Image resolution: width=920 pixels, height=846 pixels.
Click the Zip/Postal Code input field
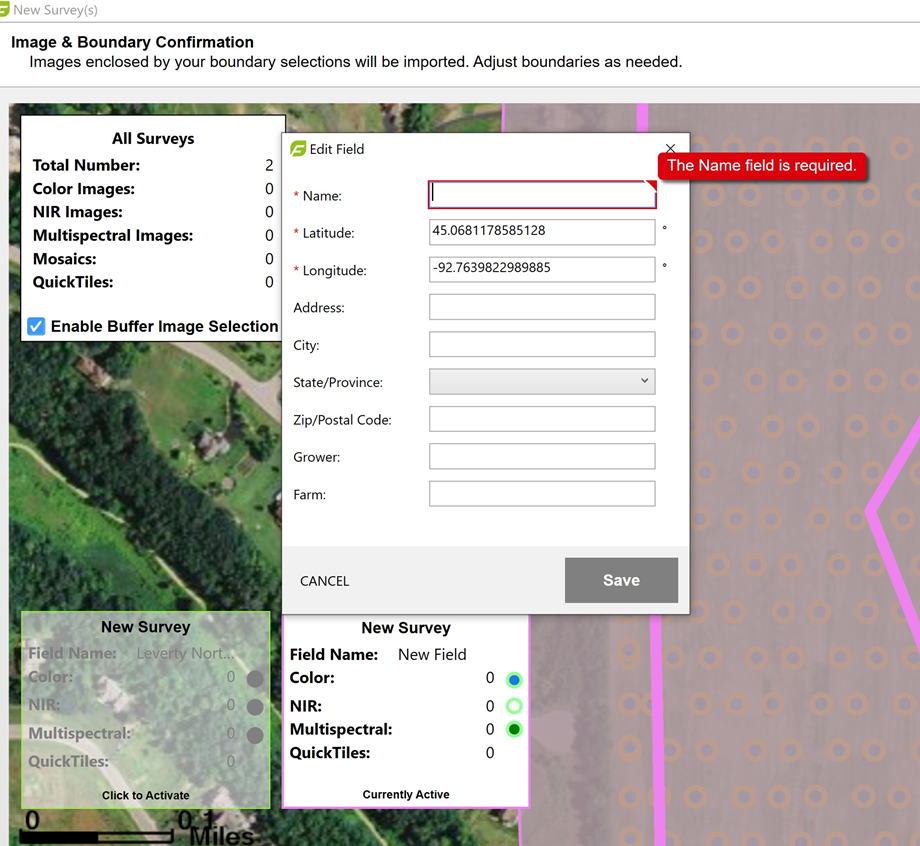(542, 419)
